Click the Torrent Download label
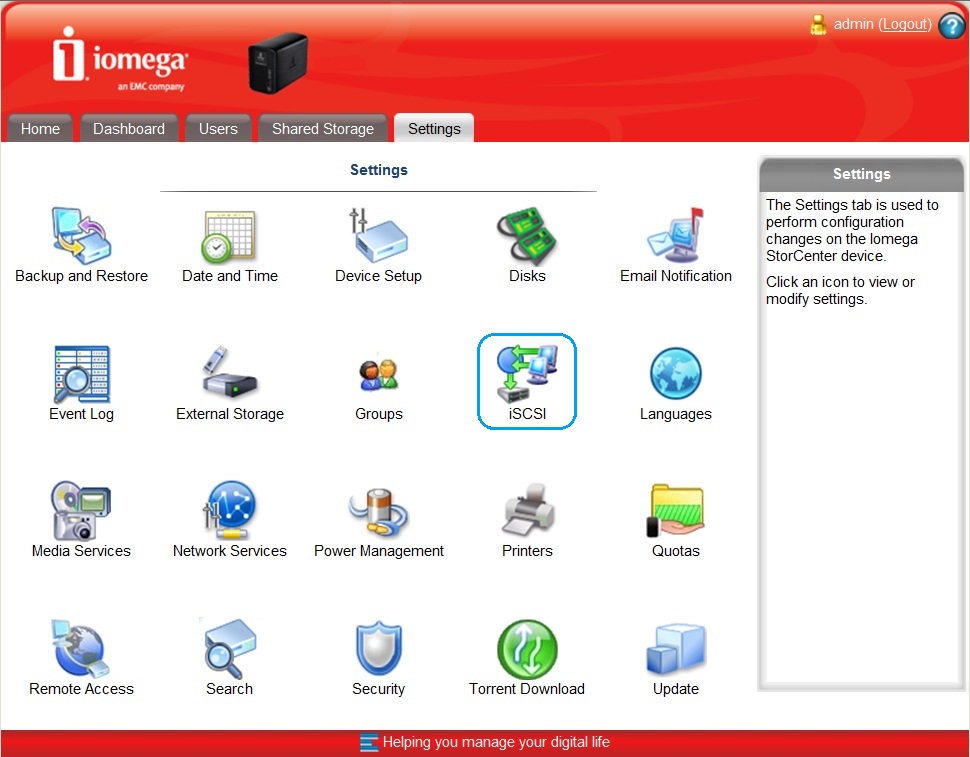Viewport: 970px width, 757px height. [x=527, y=689]
